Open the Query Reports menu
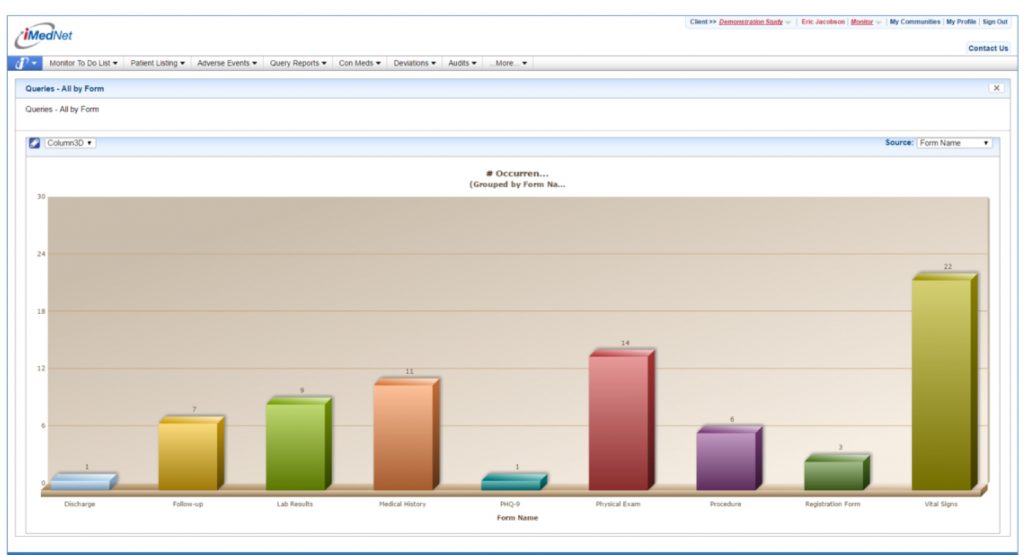1024x555 pixels. (x=299, y=63)
